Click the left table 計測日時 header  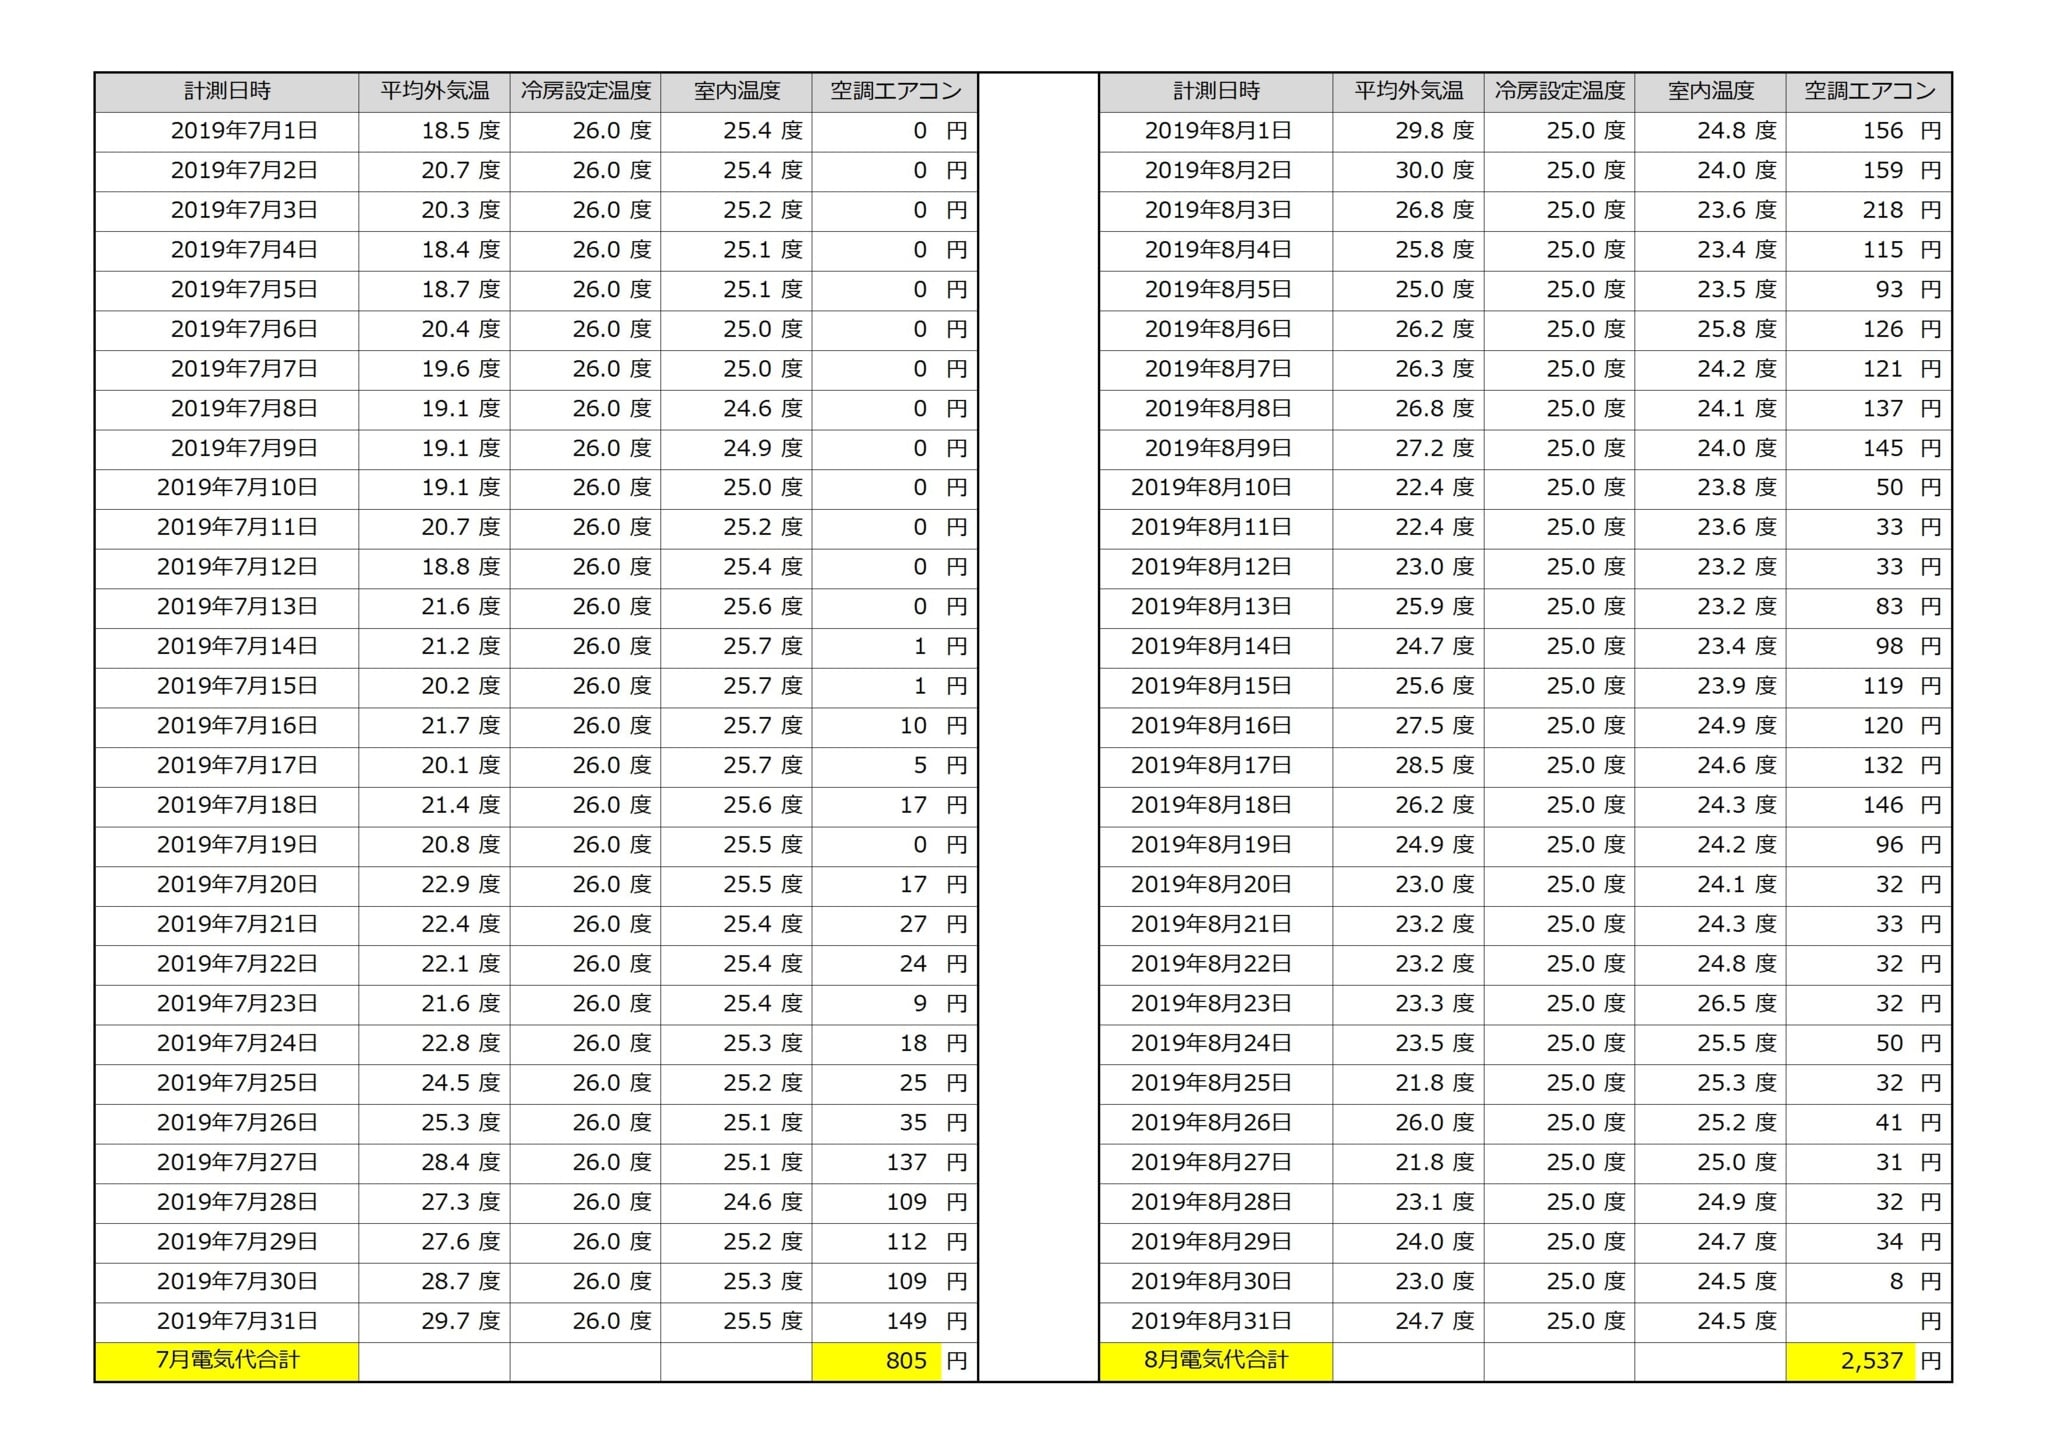pyautogui.click(x=227, y=92)
